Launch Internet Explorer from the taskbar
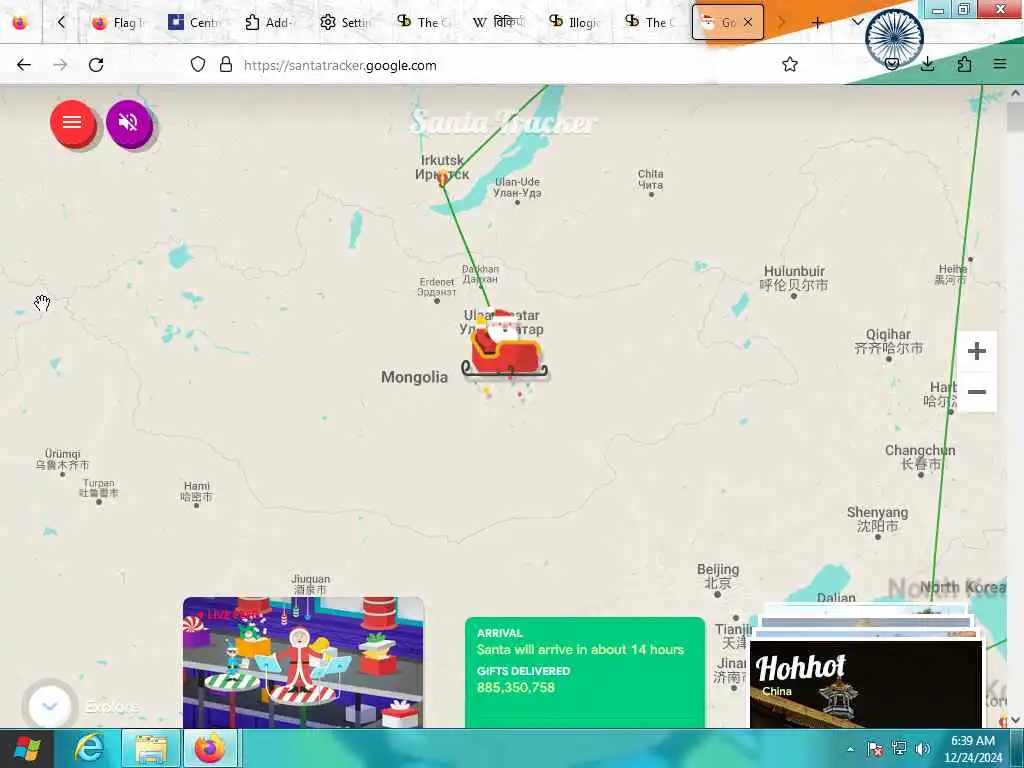The image size is (1024, 768). 89,748
